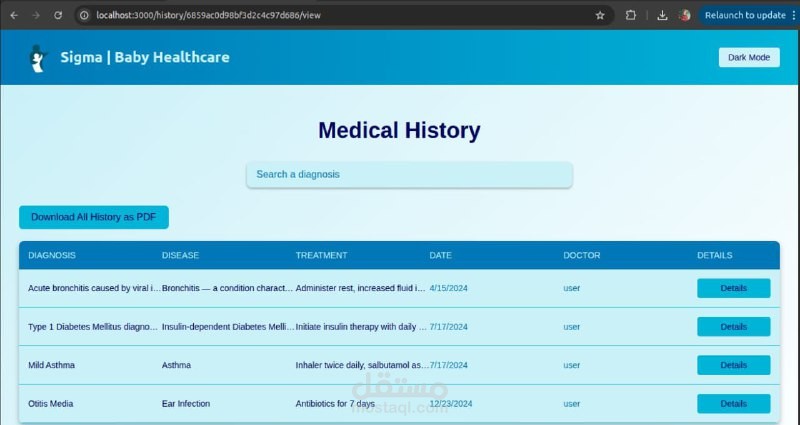
Task: Click the Sigma mother-and-baby logo icon
Action: pyautogui.click(x=38, y=58)
